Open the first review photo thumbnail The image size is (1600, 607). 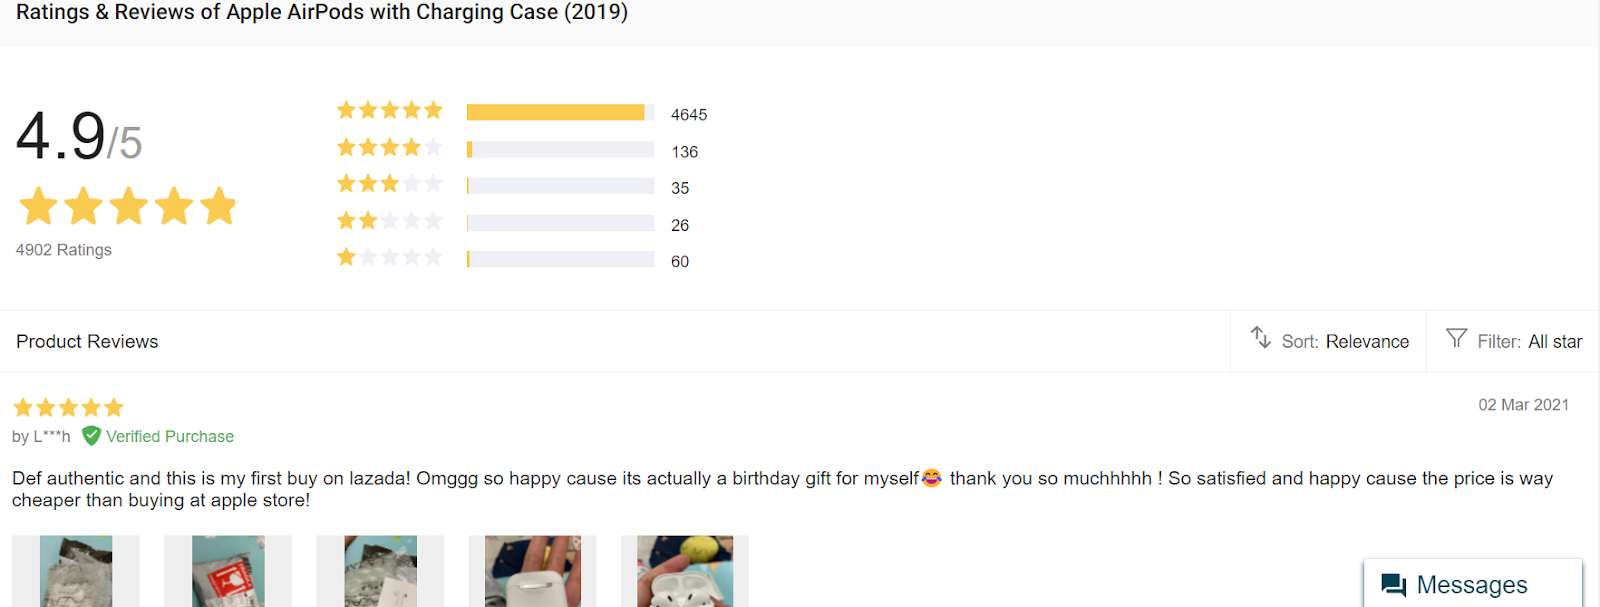pos(76,571)
